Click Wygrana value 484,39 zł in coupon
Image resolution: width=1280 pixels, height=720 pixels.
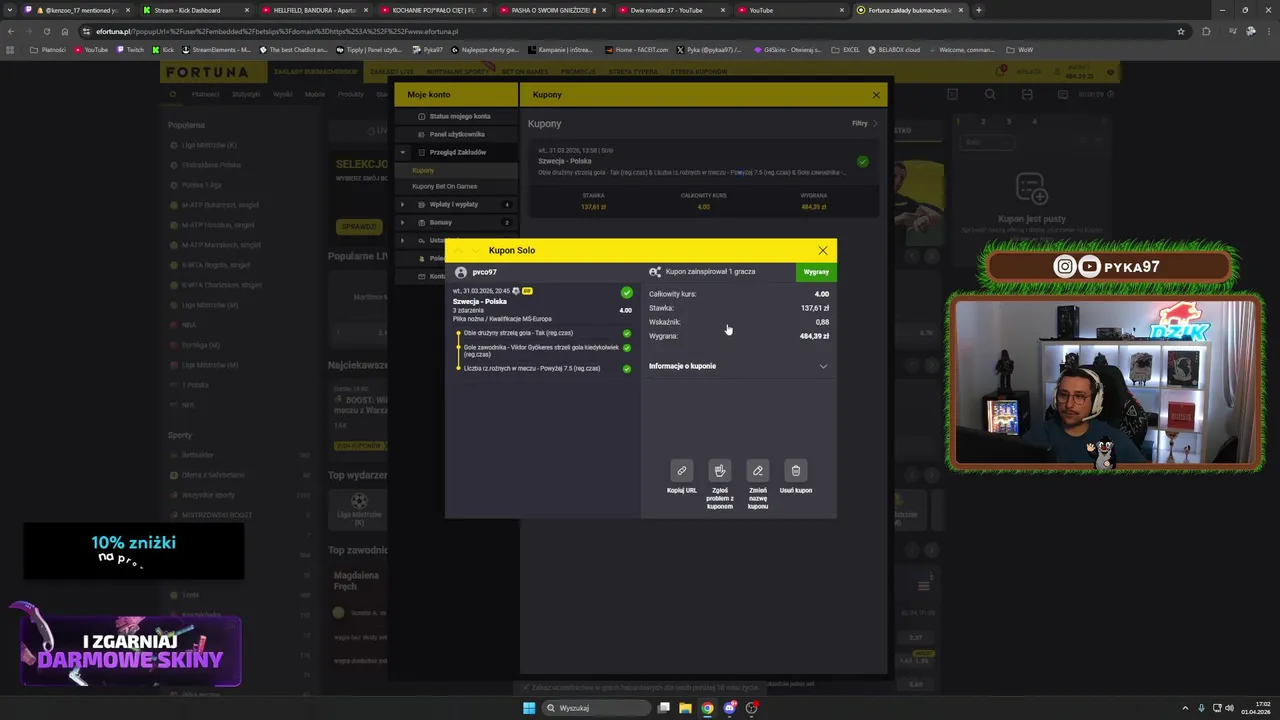click(814, 336)
